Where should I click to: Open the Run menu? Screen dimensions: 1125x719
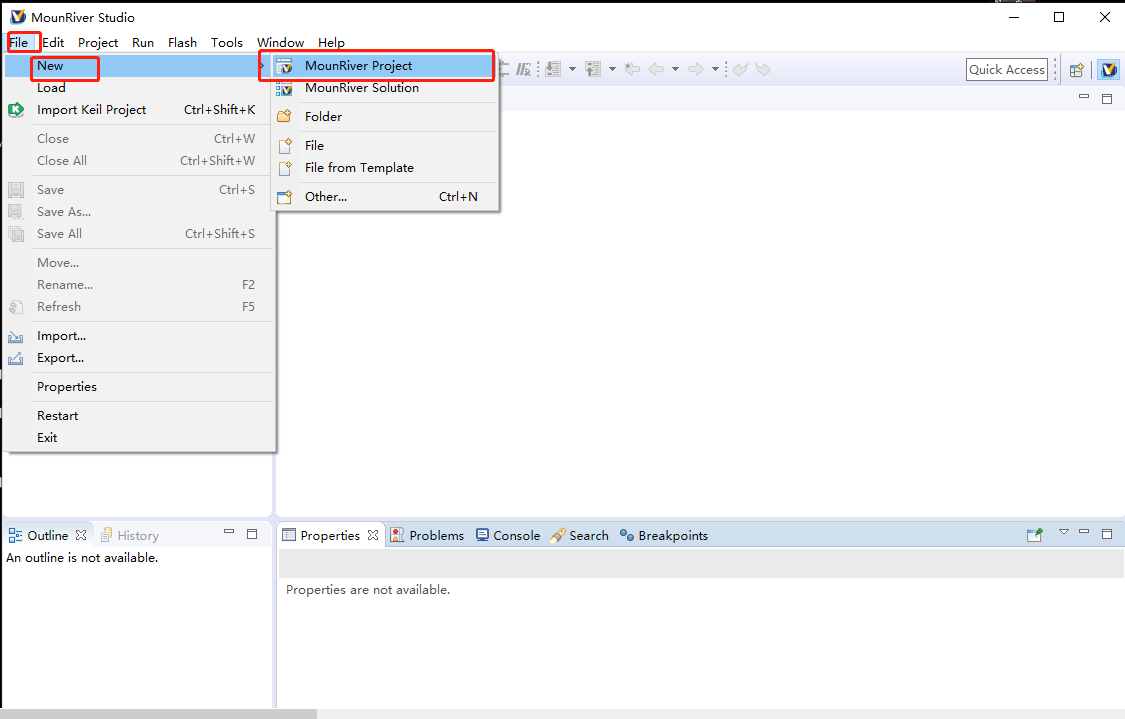tap(143, 42)
